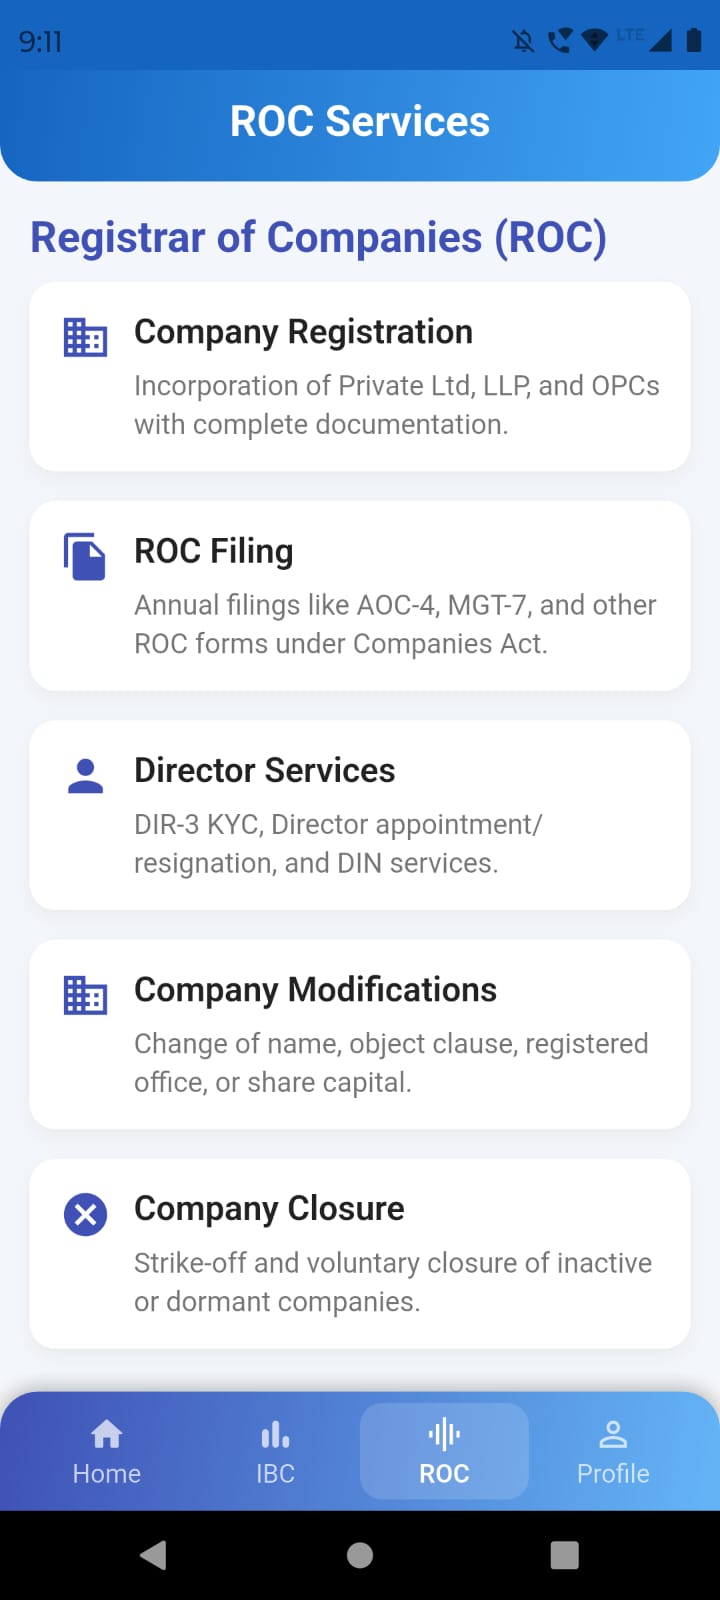This screenshot has width=720, height=1600.
Task: Tap the ROC waveform icon
Action: pos(444,1435)
